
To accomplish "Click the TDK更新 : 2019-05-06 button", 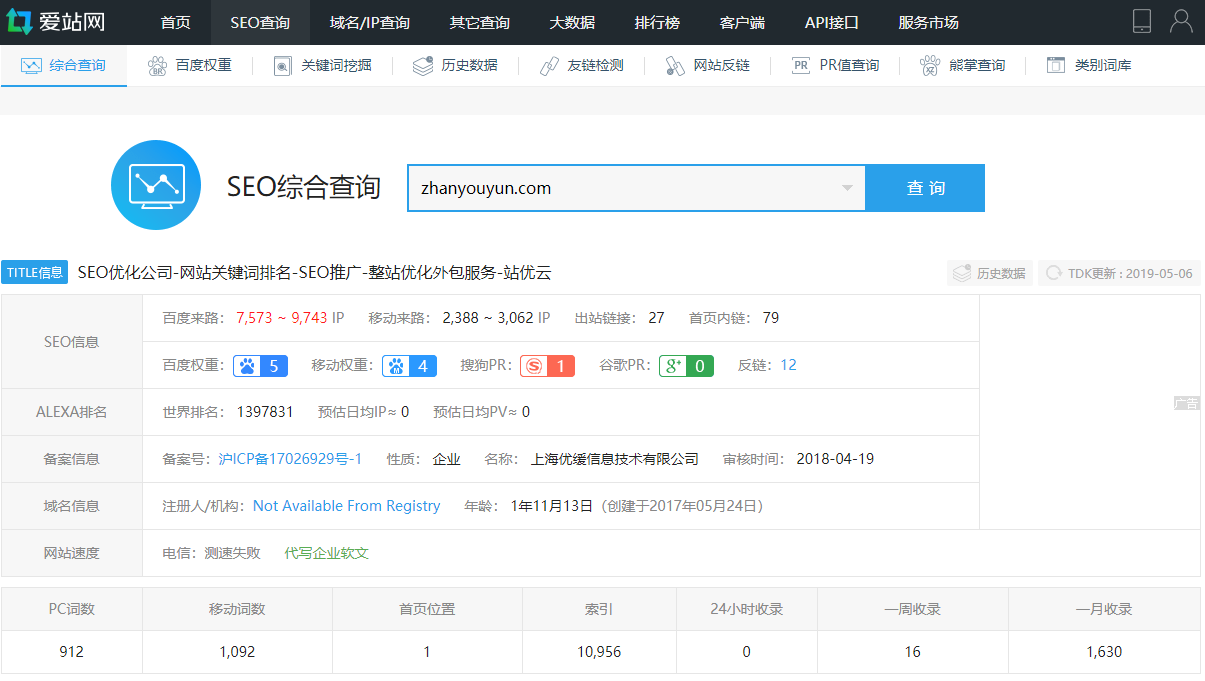I will point(1119,273).
